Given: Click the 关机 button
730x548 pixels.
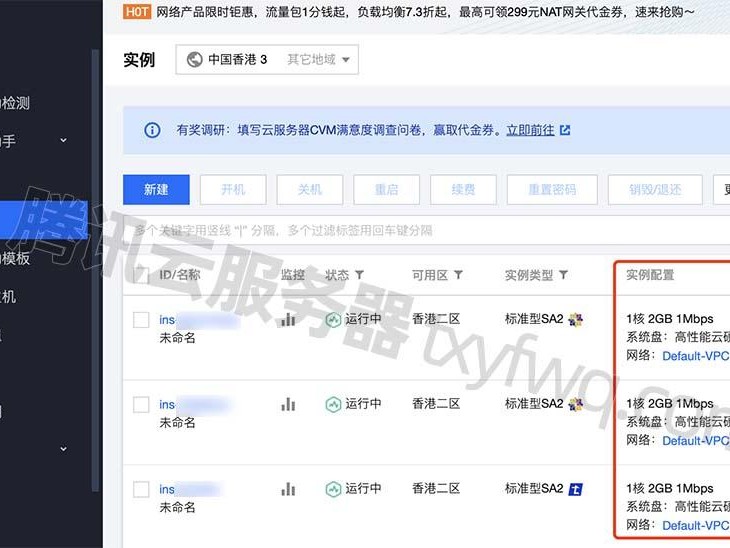Looking at the screenshot, I should [x=310, y=189].
